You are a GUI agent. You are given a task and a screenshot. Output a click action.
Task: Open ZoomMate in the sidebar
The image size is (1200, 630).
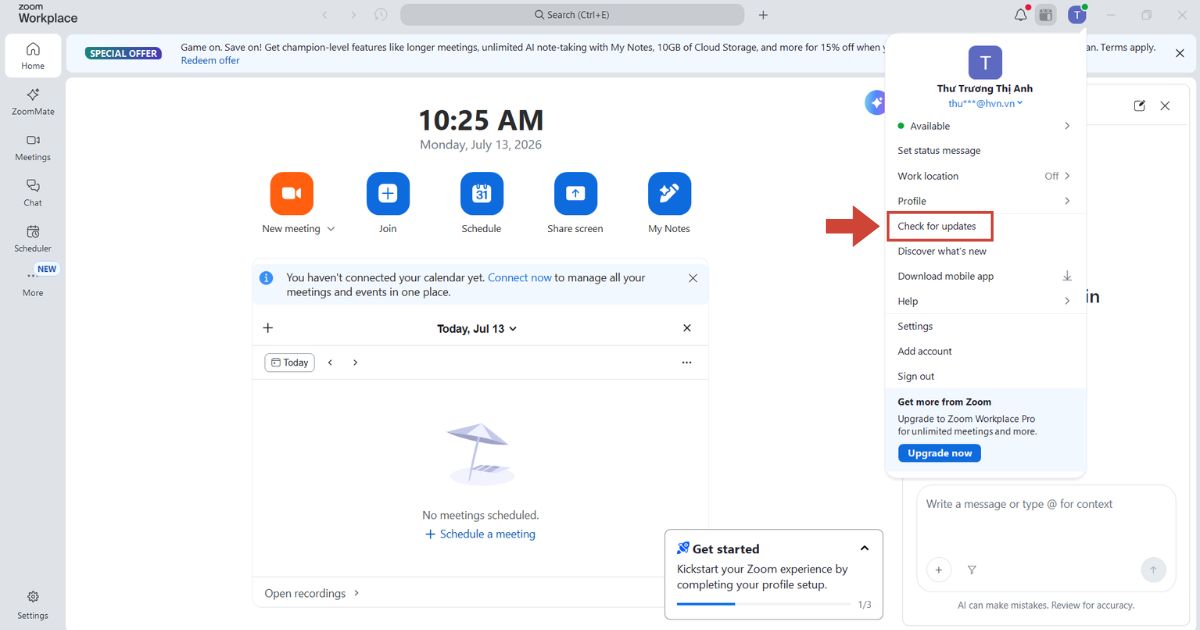(x=33, y=101)
